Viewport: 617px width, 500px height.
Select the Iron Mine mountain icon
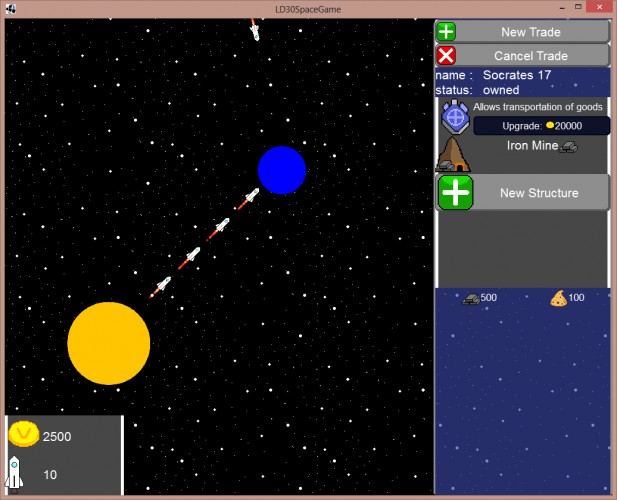click(x=453, y=155)
